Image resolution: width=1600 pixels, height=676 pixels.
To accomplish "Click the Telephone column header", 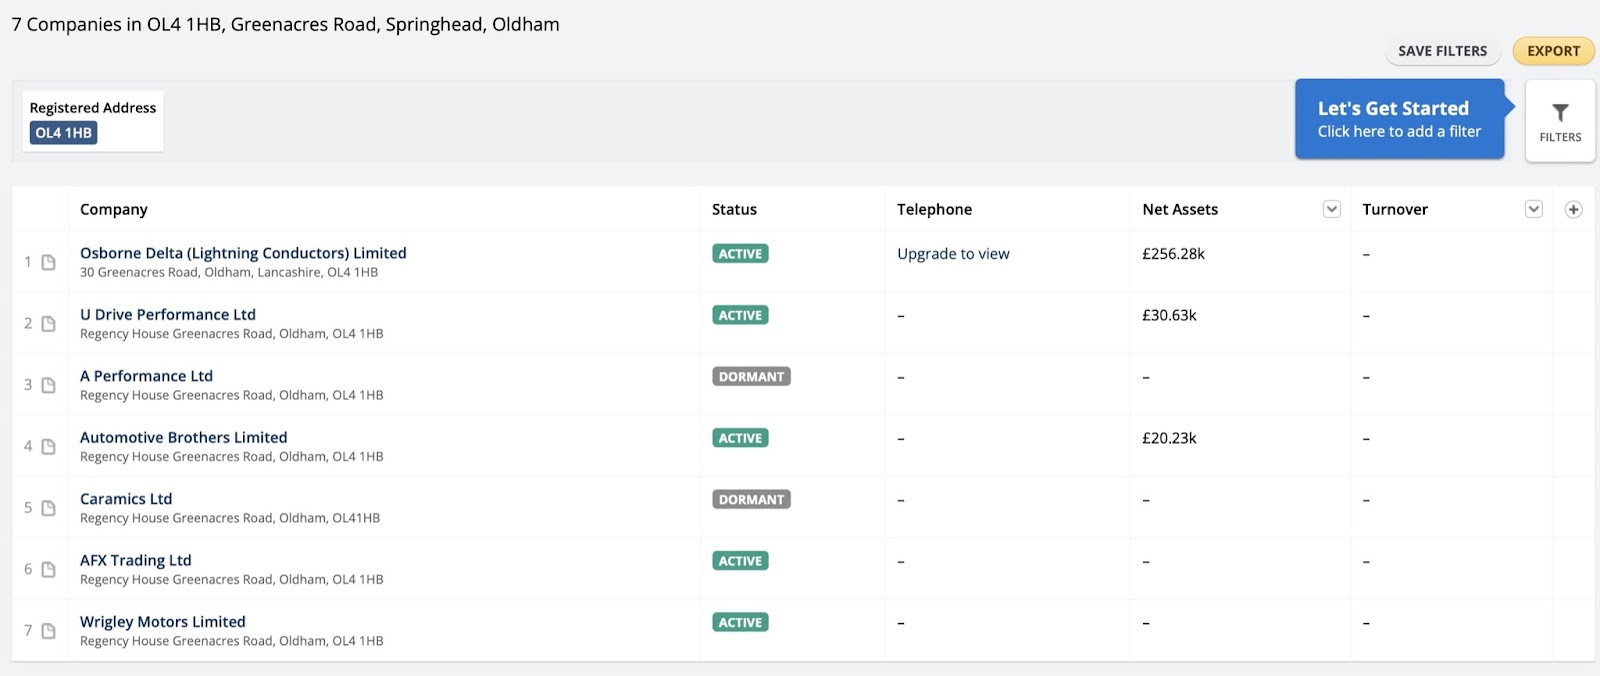I will coord(934,209).
